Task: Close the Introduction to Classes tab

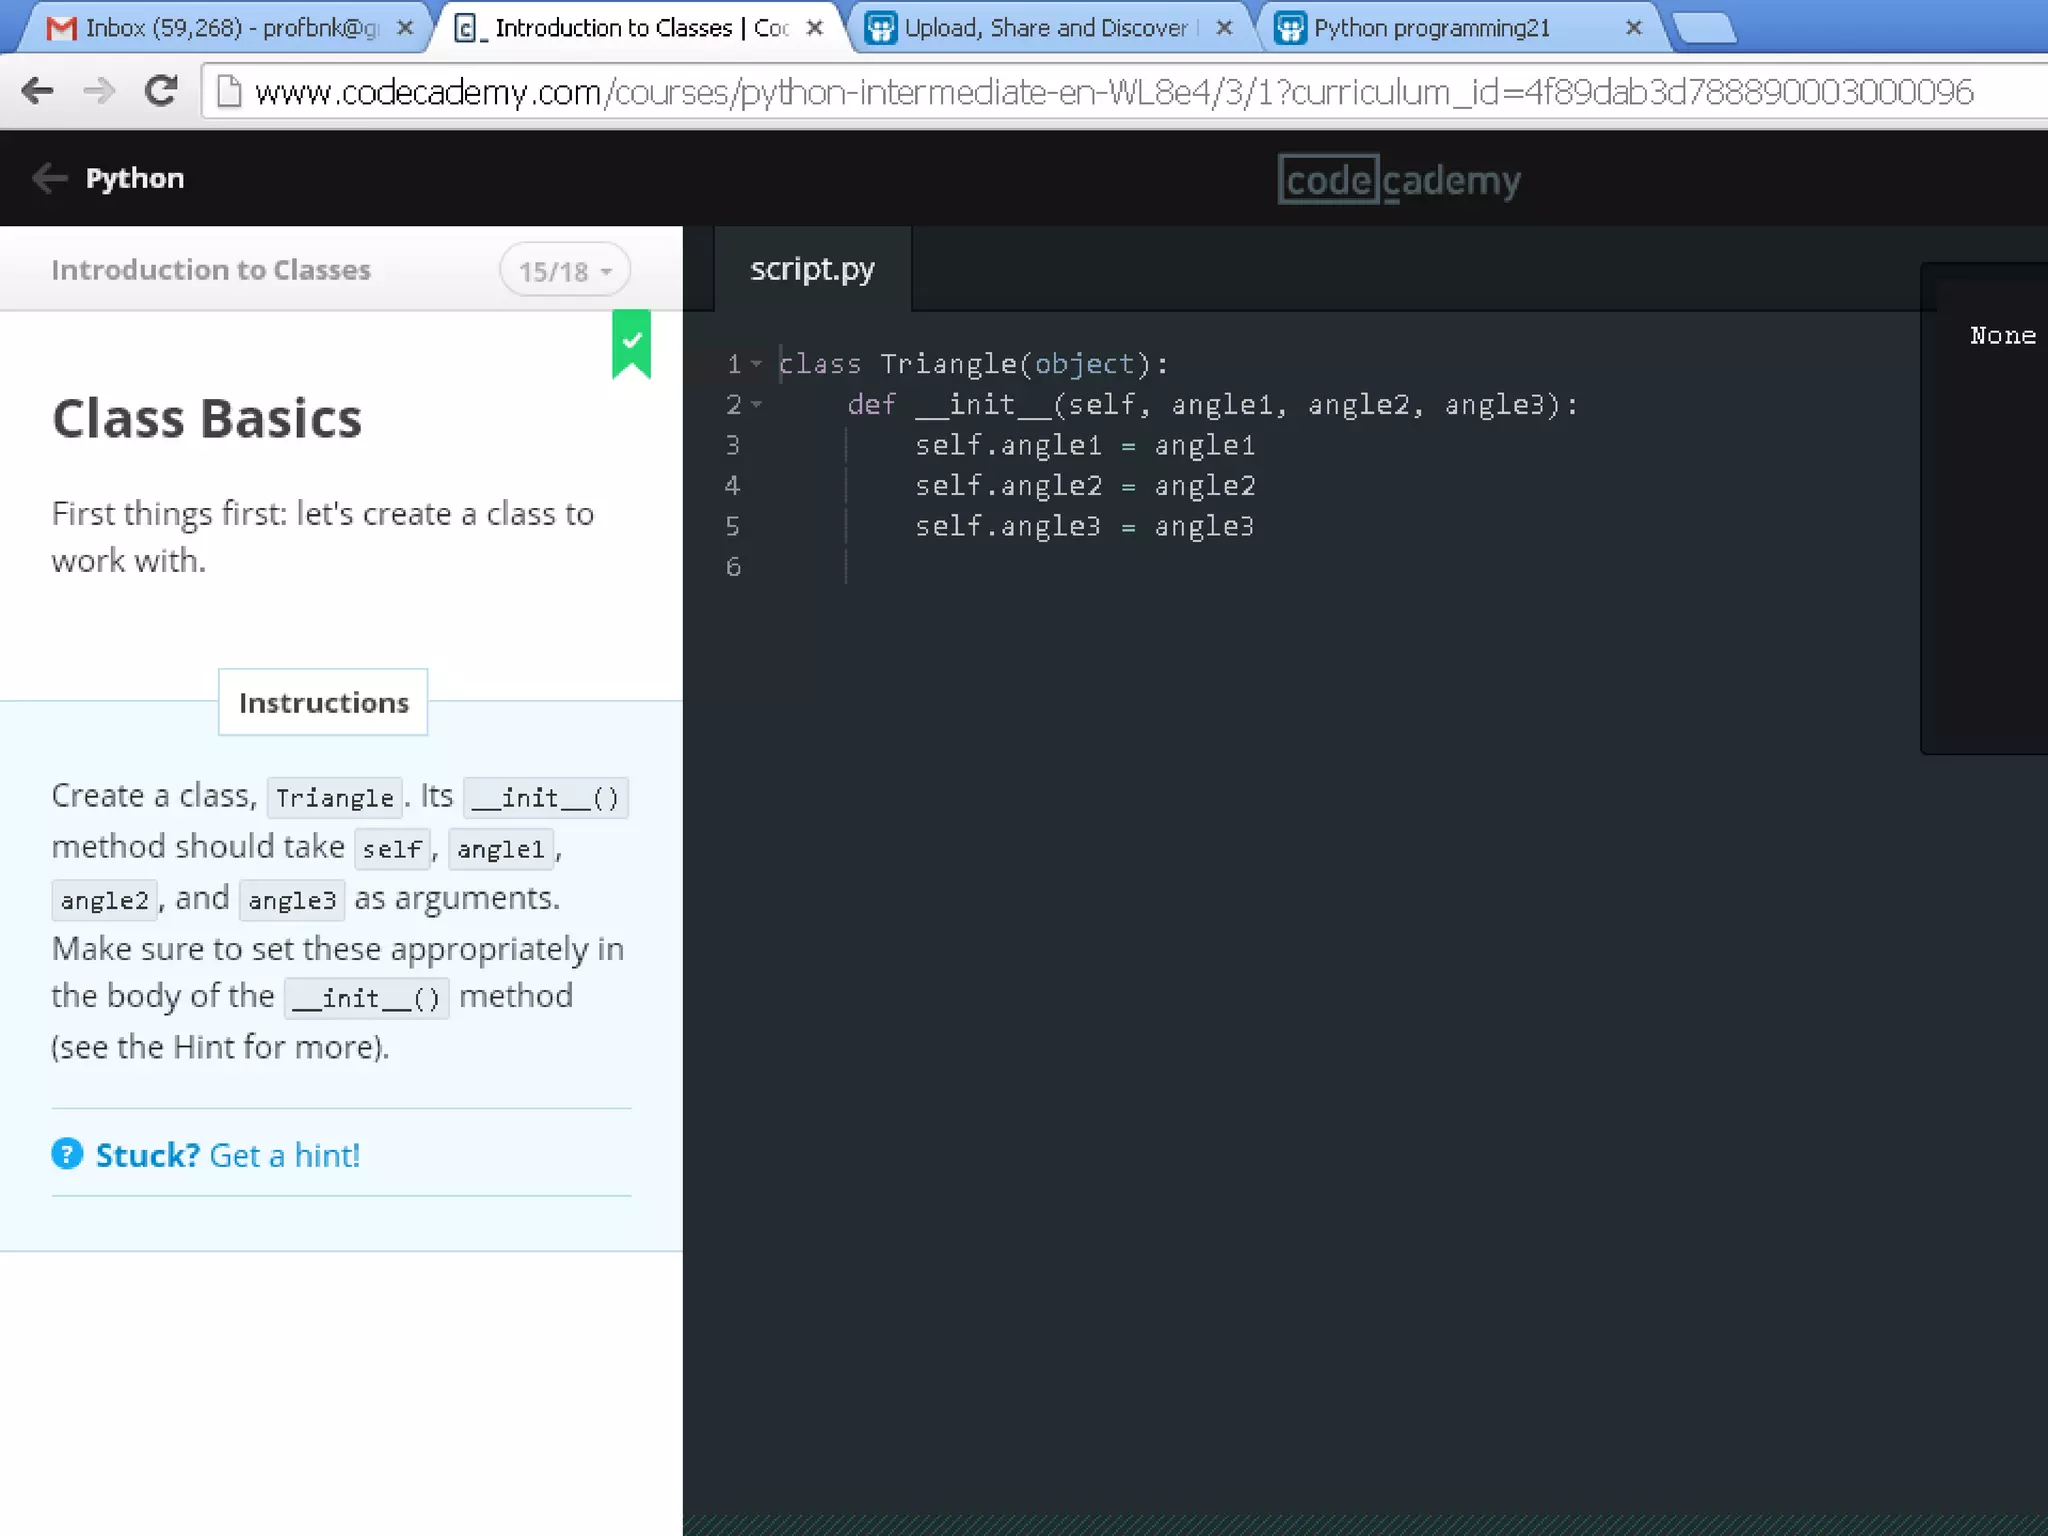Action: (815, 28)
